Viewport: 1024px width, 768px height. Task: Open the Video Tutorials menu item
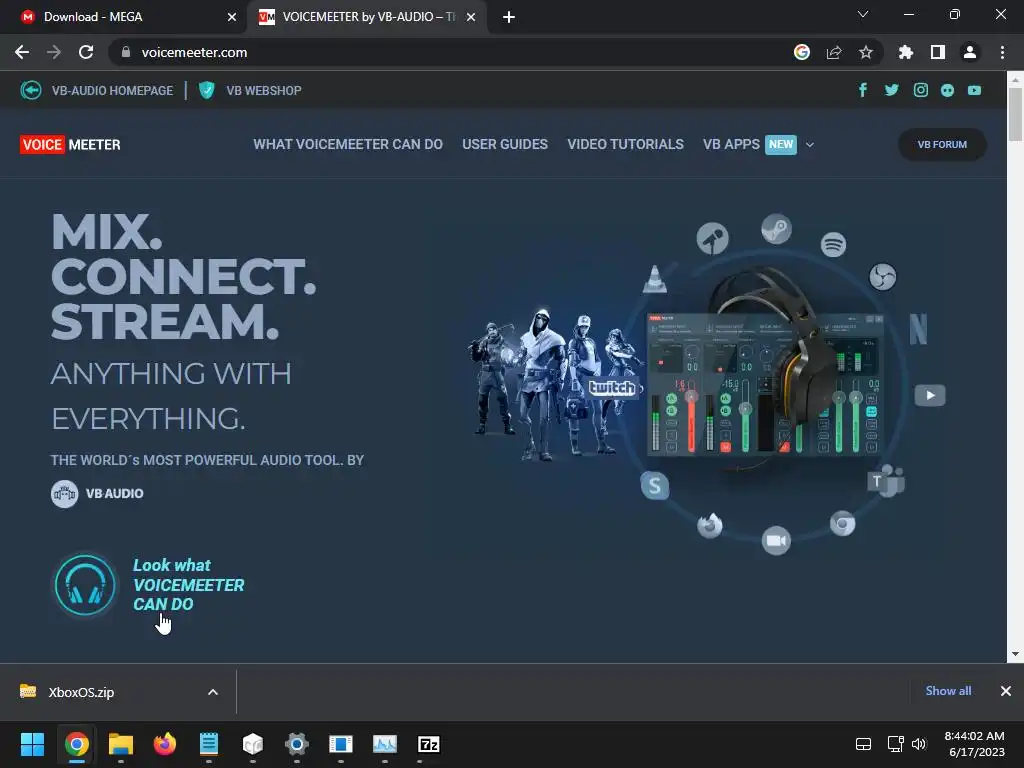pyautogui.click(x=626, y=144)
